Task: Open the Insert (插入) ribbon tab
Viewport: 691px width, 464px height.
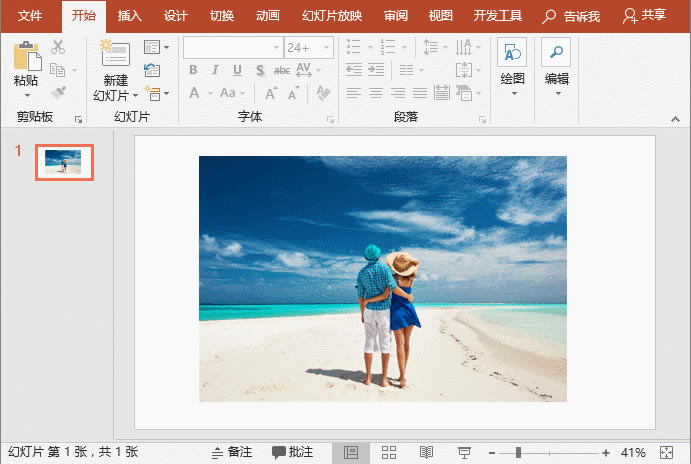Action: [129, 16]
